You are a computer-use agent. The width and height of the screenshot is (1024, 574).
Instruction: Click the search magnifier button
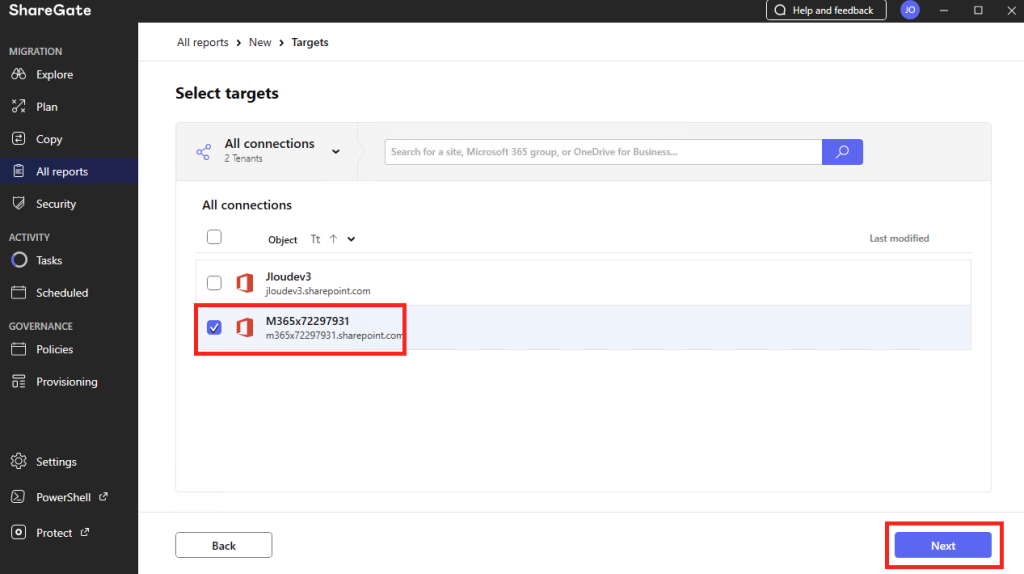(842, 151)
